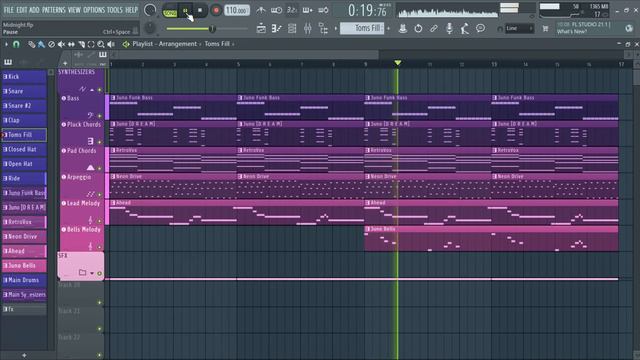Click the red Record button
This screenshot has width=640, height=360.
(x=216, y=11)
